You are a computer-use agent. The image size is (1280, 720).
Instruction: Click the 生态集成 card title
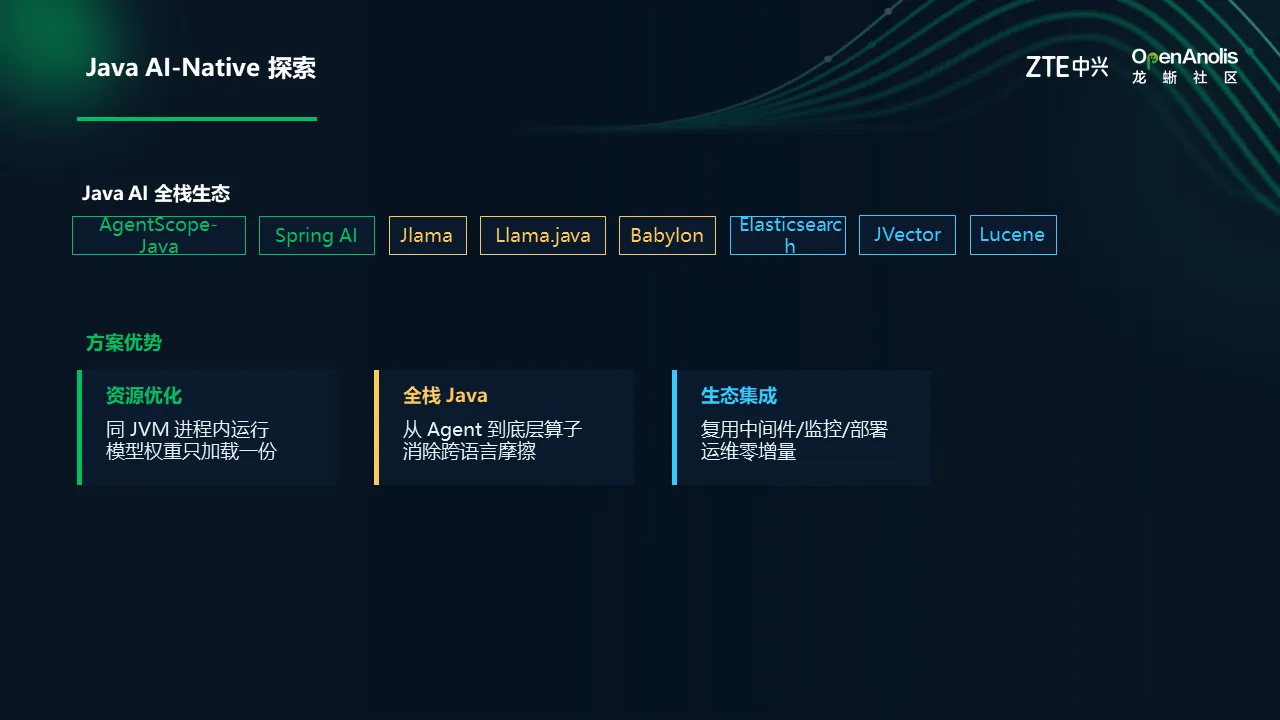[739, 396]
